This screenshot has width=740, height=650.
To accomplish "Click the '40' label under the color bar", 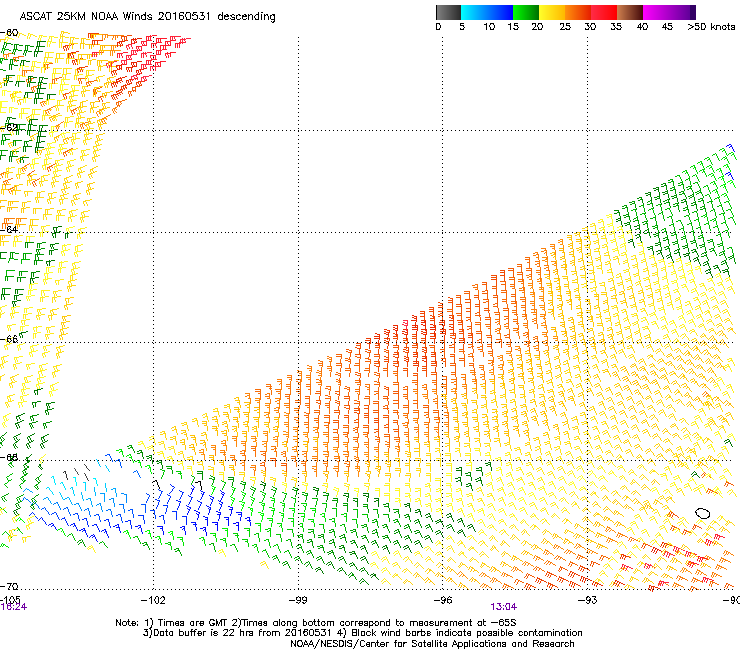I will click(x=642, y=27).
